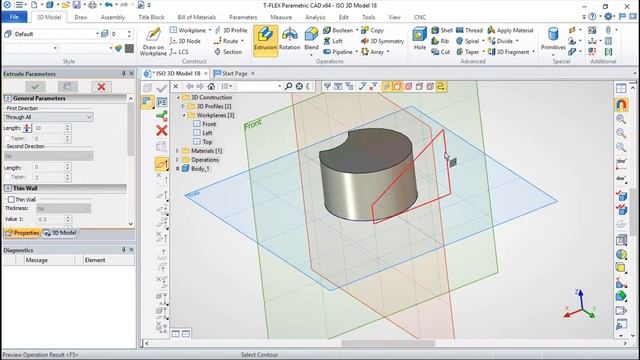640x360 pixels.
Task: Open the Bill of Materials tab
Action: point(196,17)
